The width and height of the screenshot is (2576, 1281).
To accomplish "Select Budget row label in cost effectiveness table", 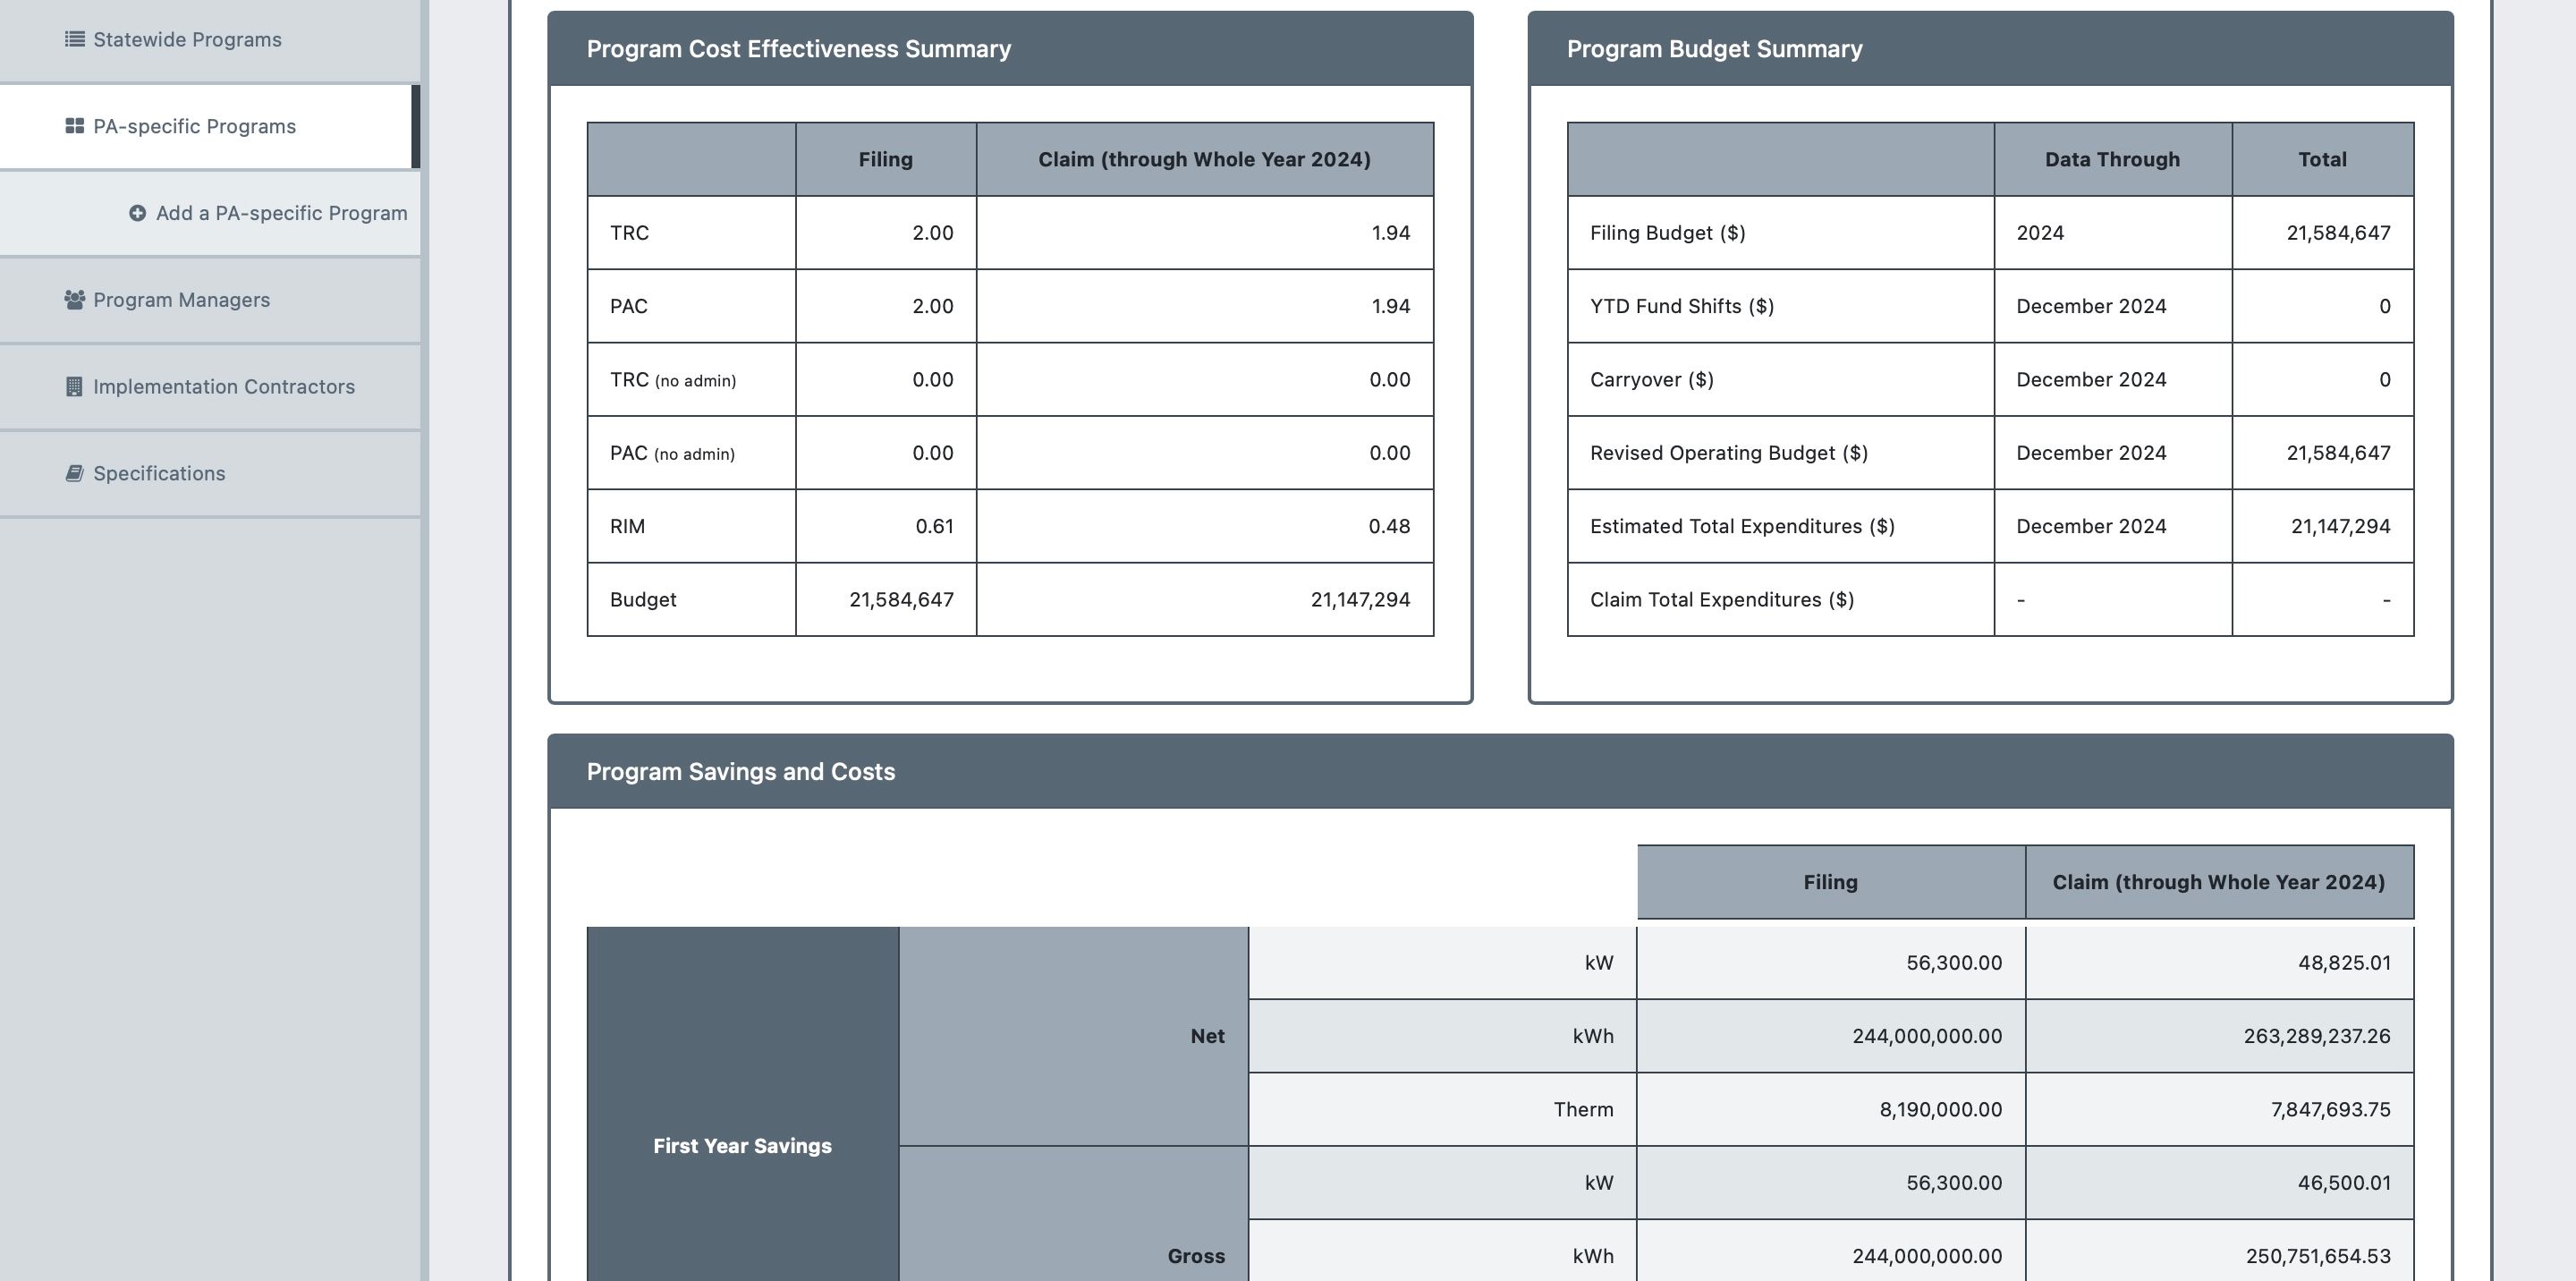I will coord(643,600).
